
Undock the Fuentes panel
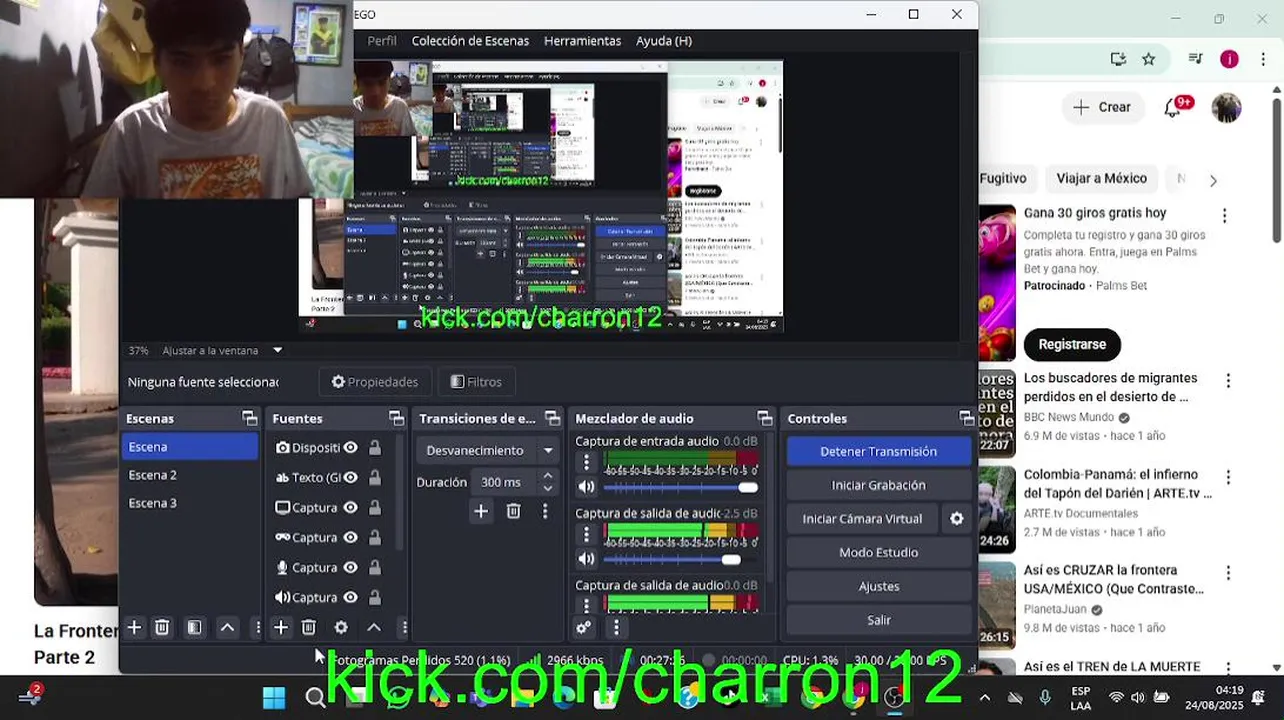[396, 418]
